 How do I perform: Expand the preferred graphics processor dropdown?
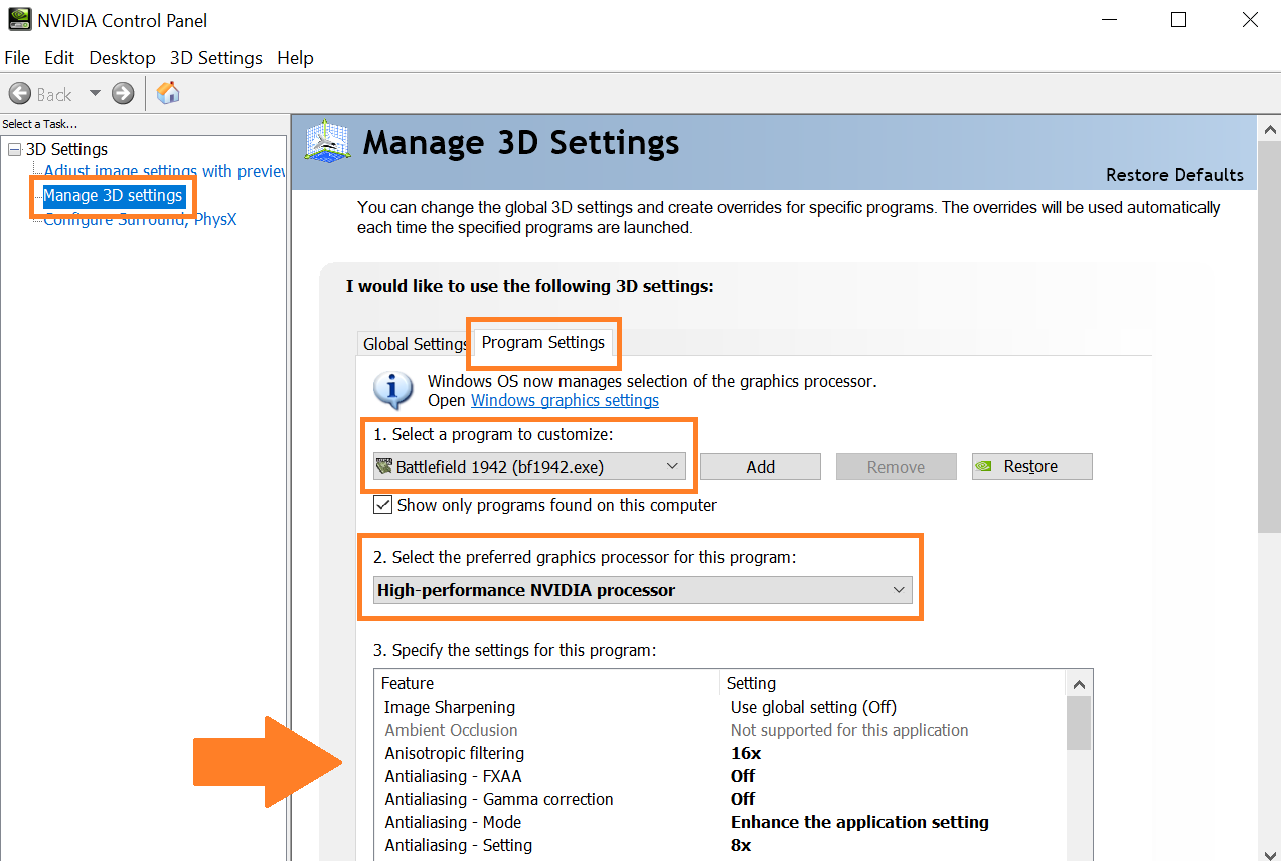[x=898, y=590]
